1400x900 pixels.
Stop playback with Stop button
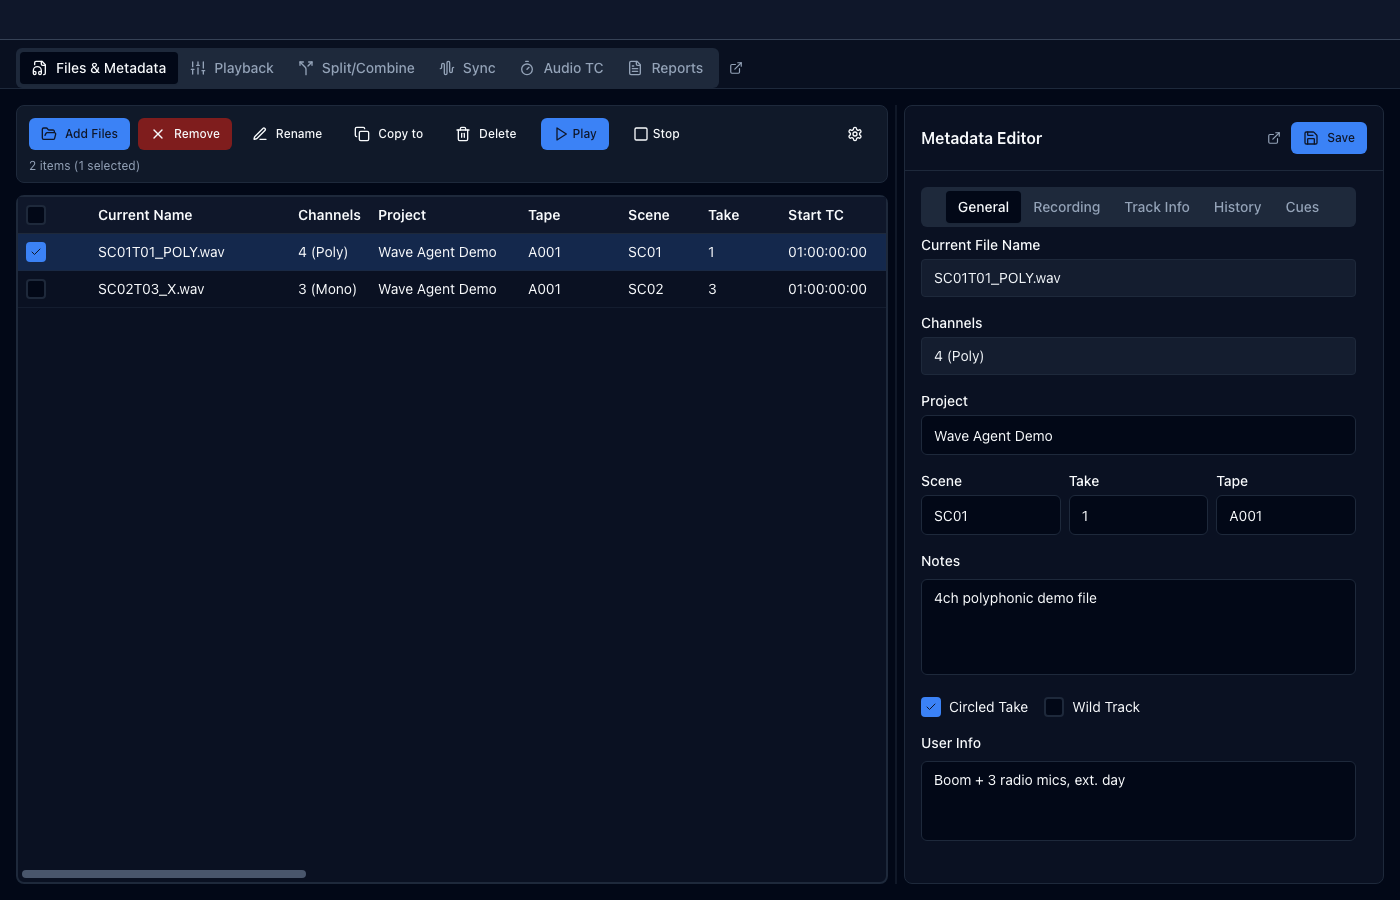tap(657, 134)
